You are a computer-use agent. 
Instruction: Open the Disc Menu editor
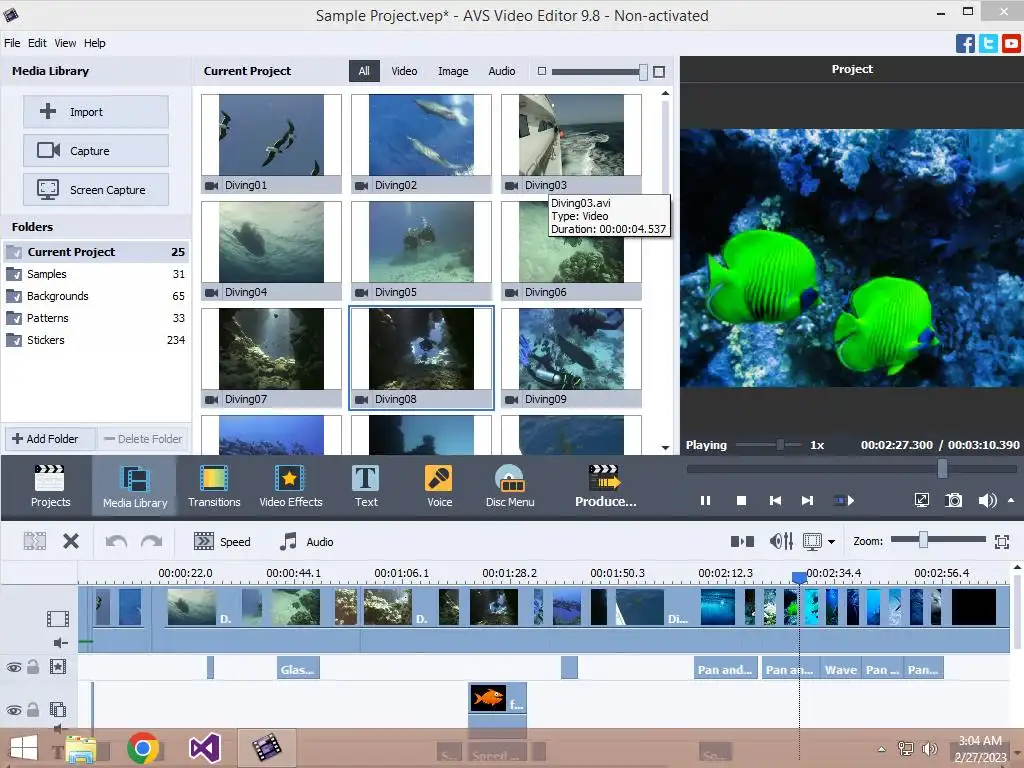click(509, 486)
